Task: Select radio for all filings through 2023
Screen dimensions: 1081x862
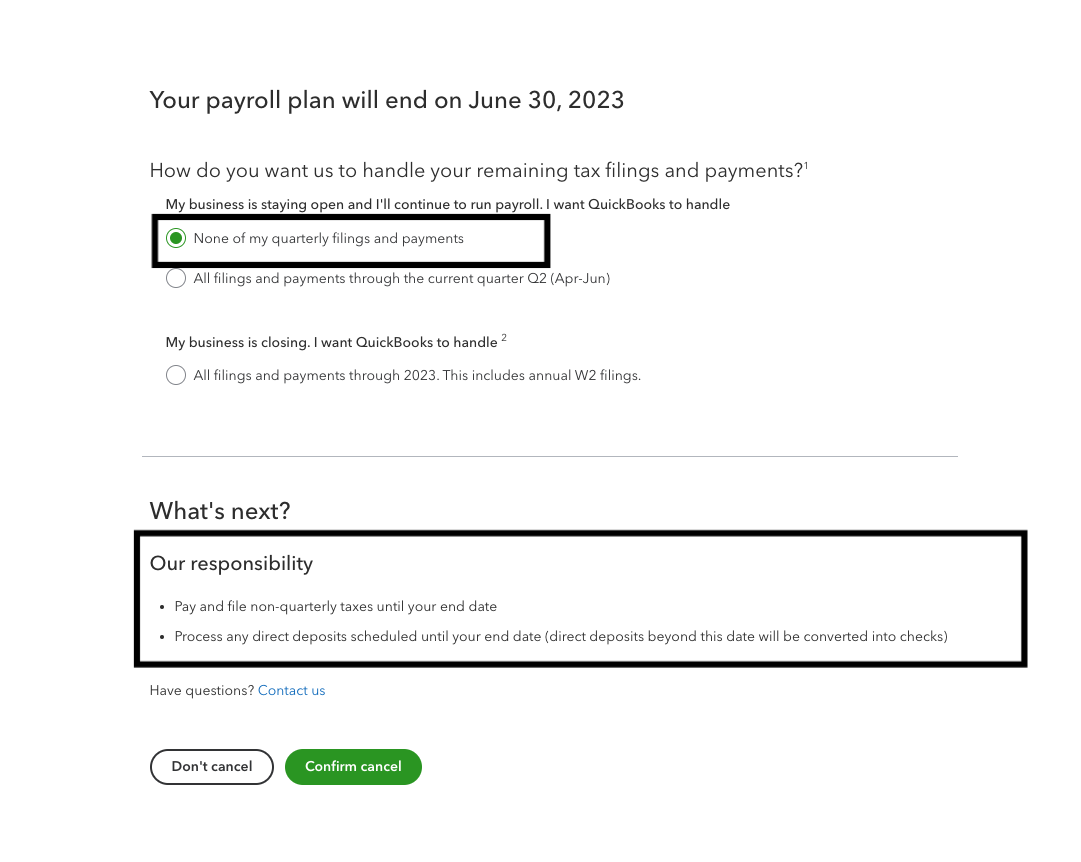Action: coord(176,376)
